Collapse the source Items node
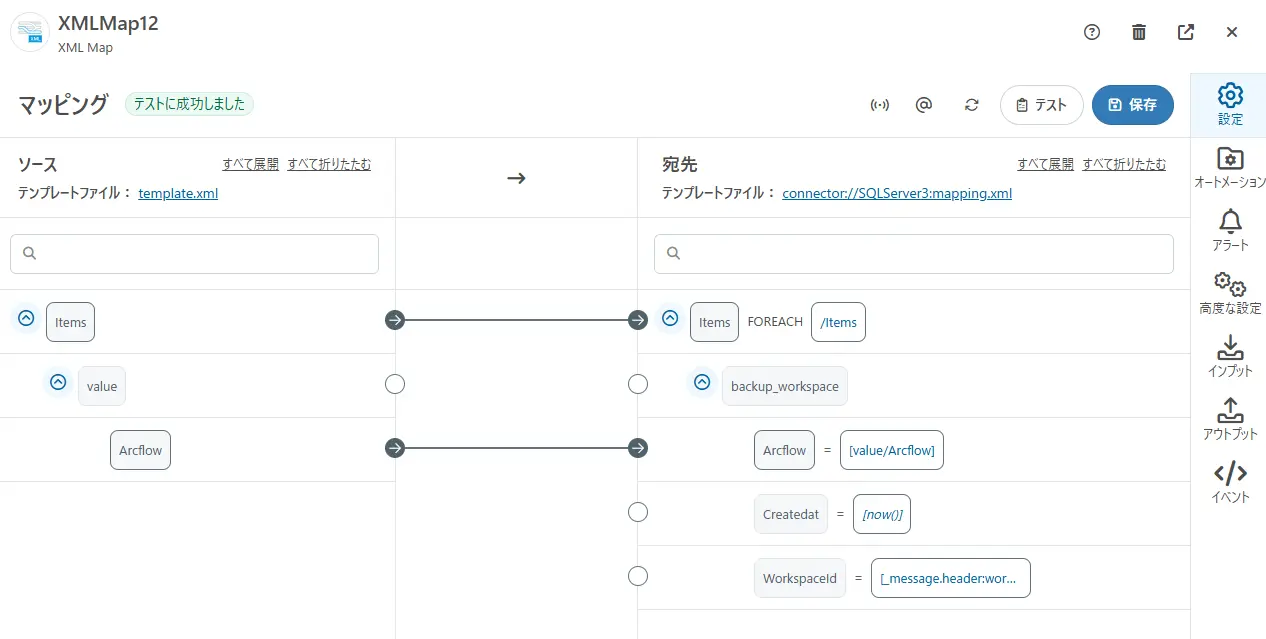Image resolution: width=1266 pixels, height=639 pixels. pos(26,319)
